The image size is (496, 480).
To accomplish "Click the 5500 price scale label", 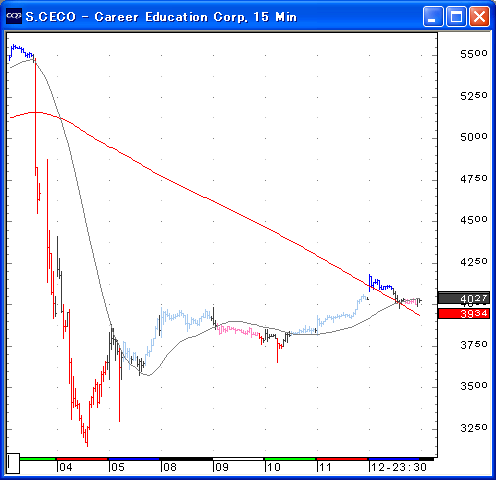I will pyautogui.click(x=474, y=54).
